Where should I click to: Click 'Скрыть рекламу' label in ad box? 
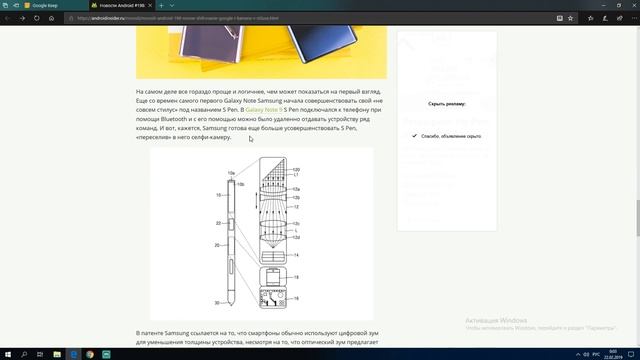(447, 104)
